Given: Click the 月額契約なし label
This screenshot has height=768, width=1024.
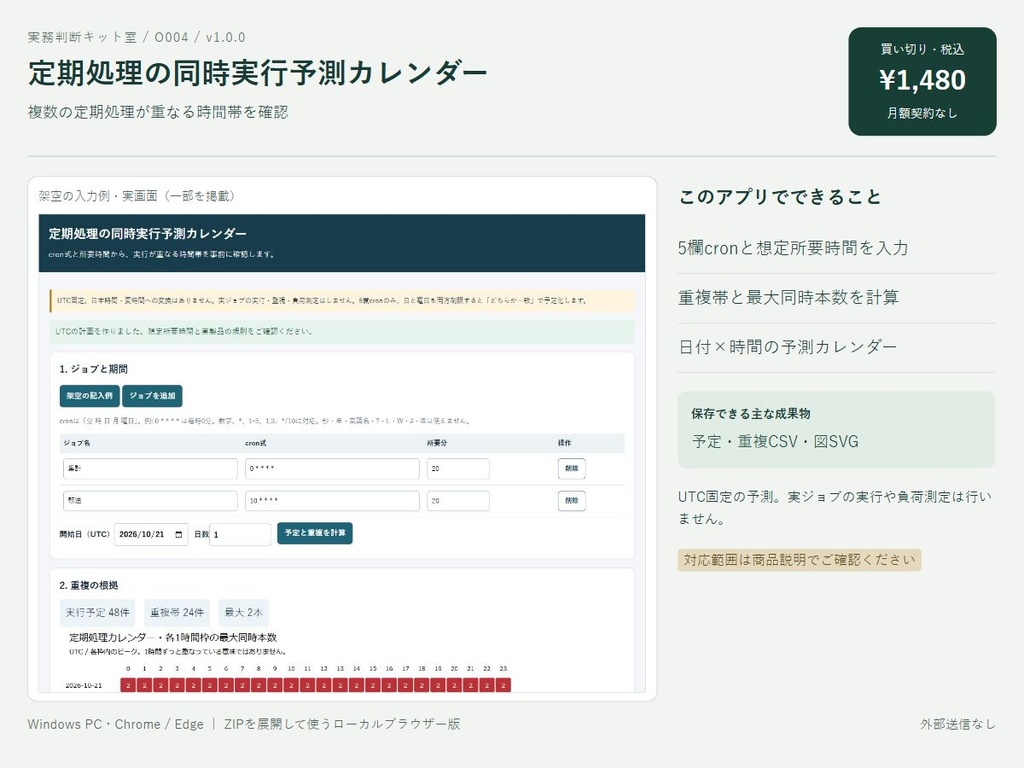Looking at the screenshot, I should pyautogui.click(x=922, y=113).
